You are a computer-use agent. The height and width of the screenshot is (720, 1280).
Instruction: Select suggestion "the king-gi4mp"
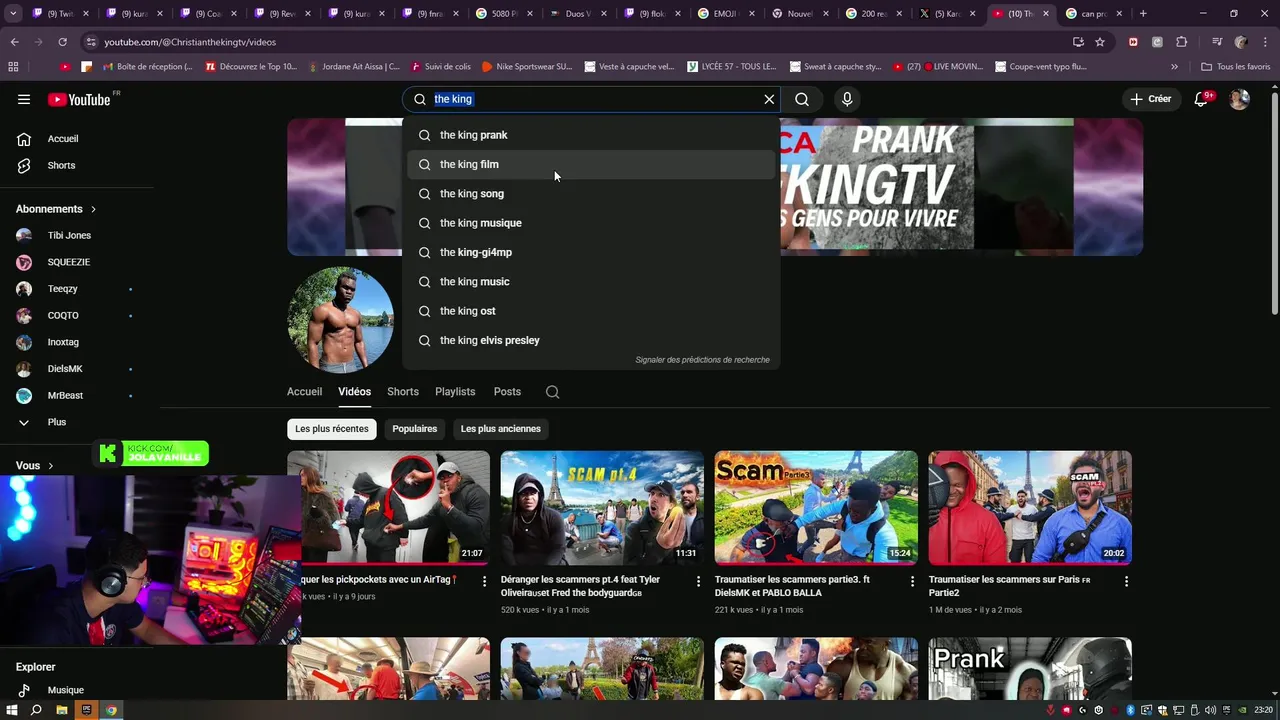(591, 252)
